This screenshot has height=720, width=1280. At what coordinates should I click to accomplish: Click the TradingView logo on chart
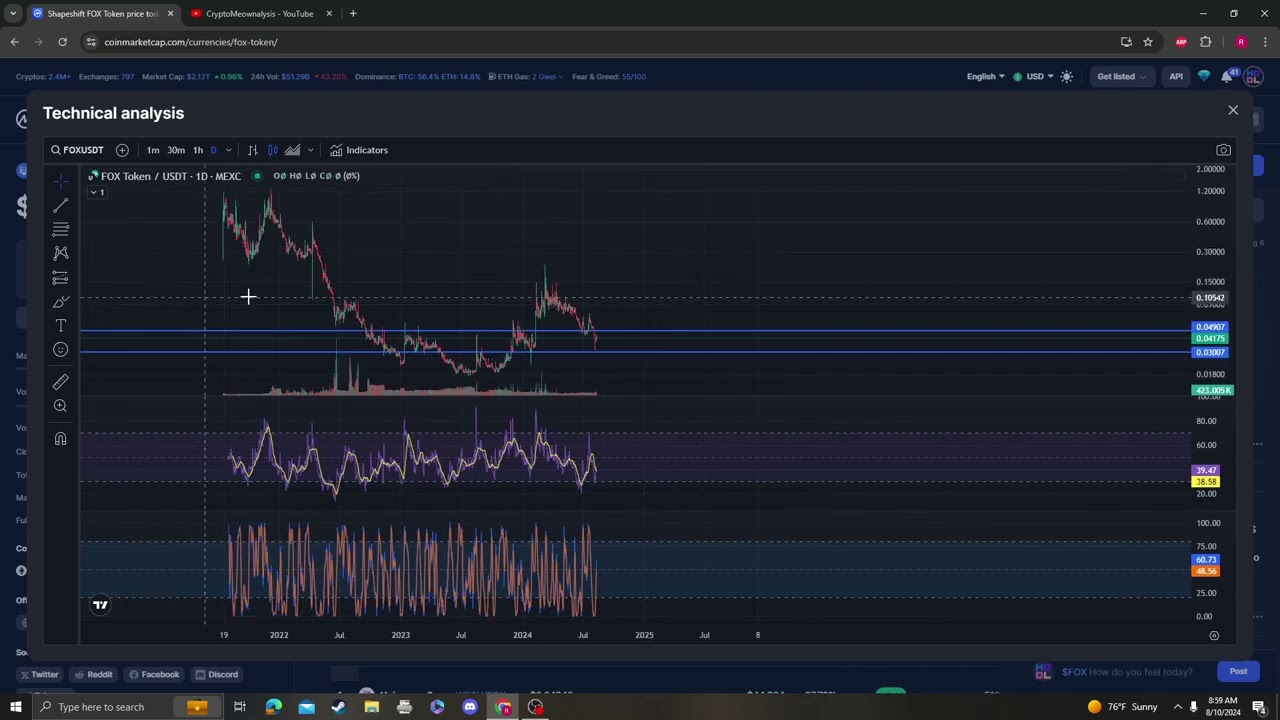[x=100, y=604]
